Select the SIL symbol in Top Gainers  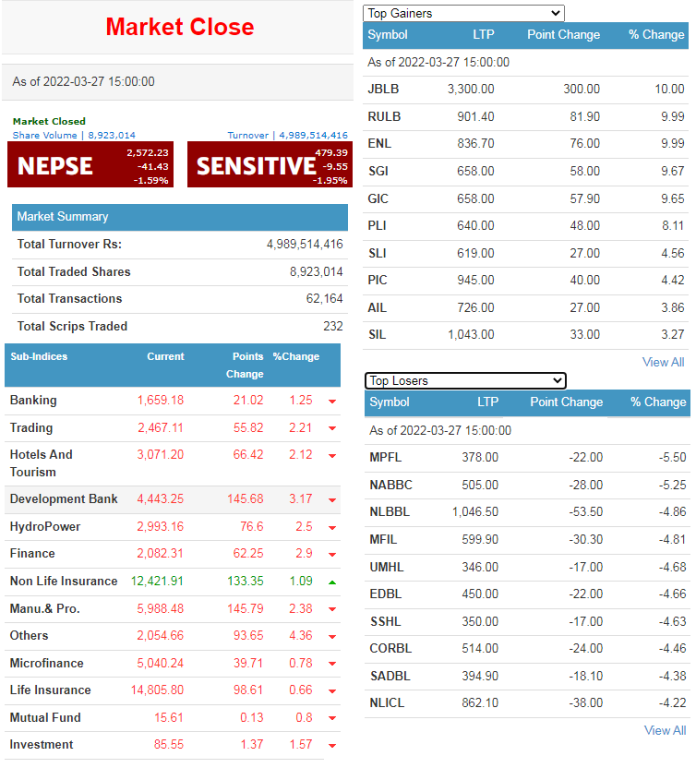tap(377, 335)
